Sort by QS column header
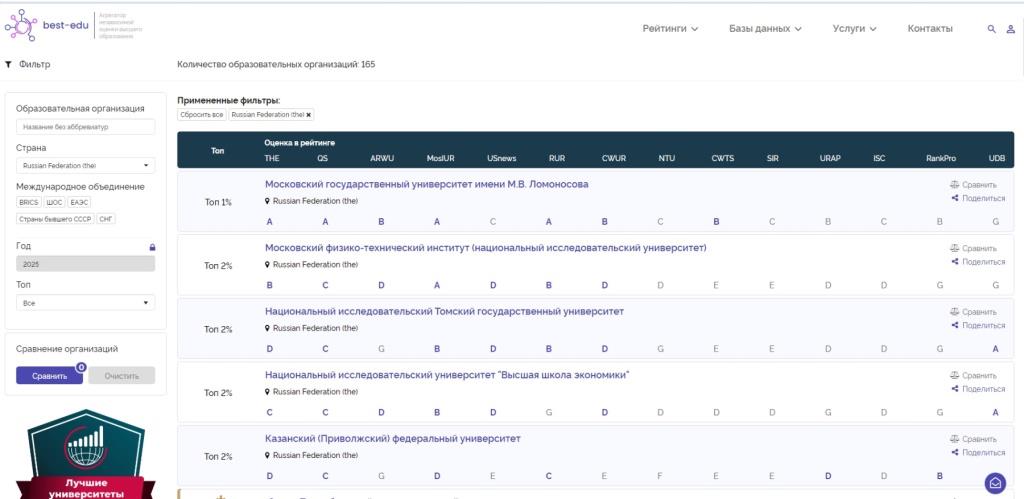 (323, 158)
